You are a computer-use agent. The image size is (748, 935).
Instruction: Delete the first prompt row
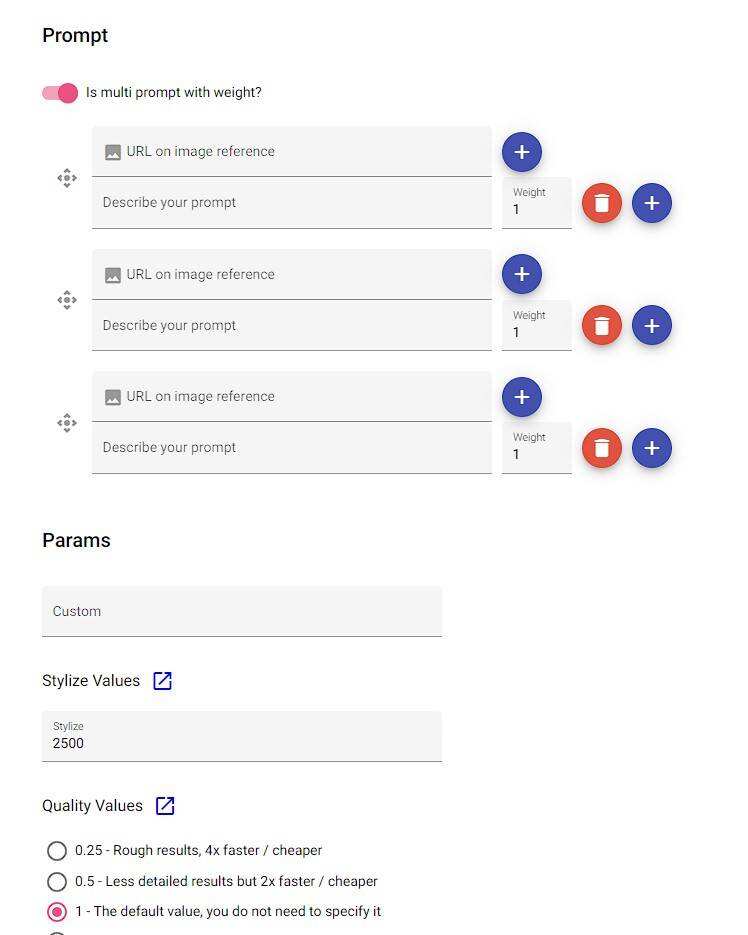pyautogui.click(x=602, y=203)
